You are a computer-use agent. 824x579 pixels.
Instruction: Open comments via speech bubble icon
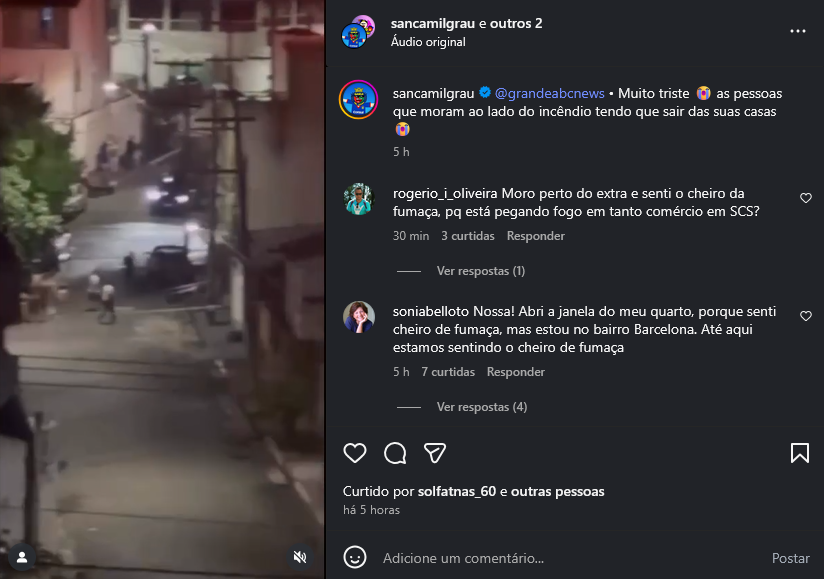(395, 453)
